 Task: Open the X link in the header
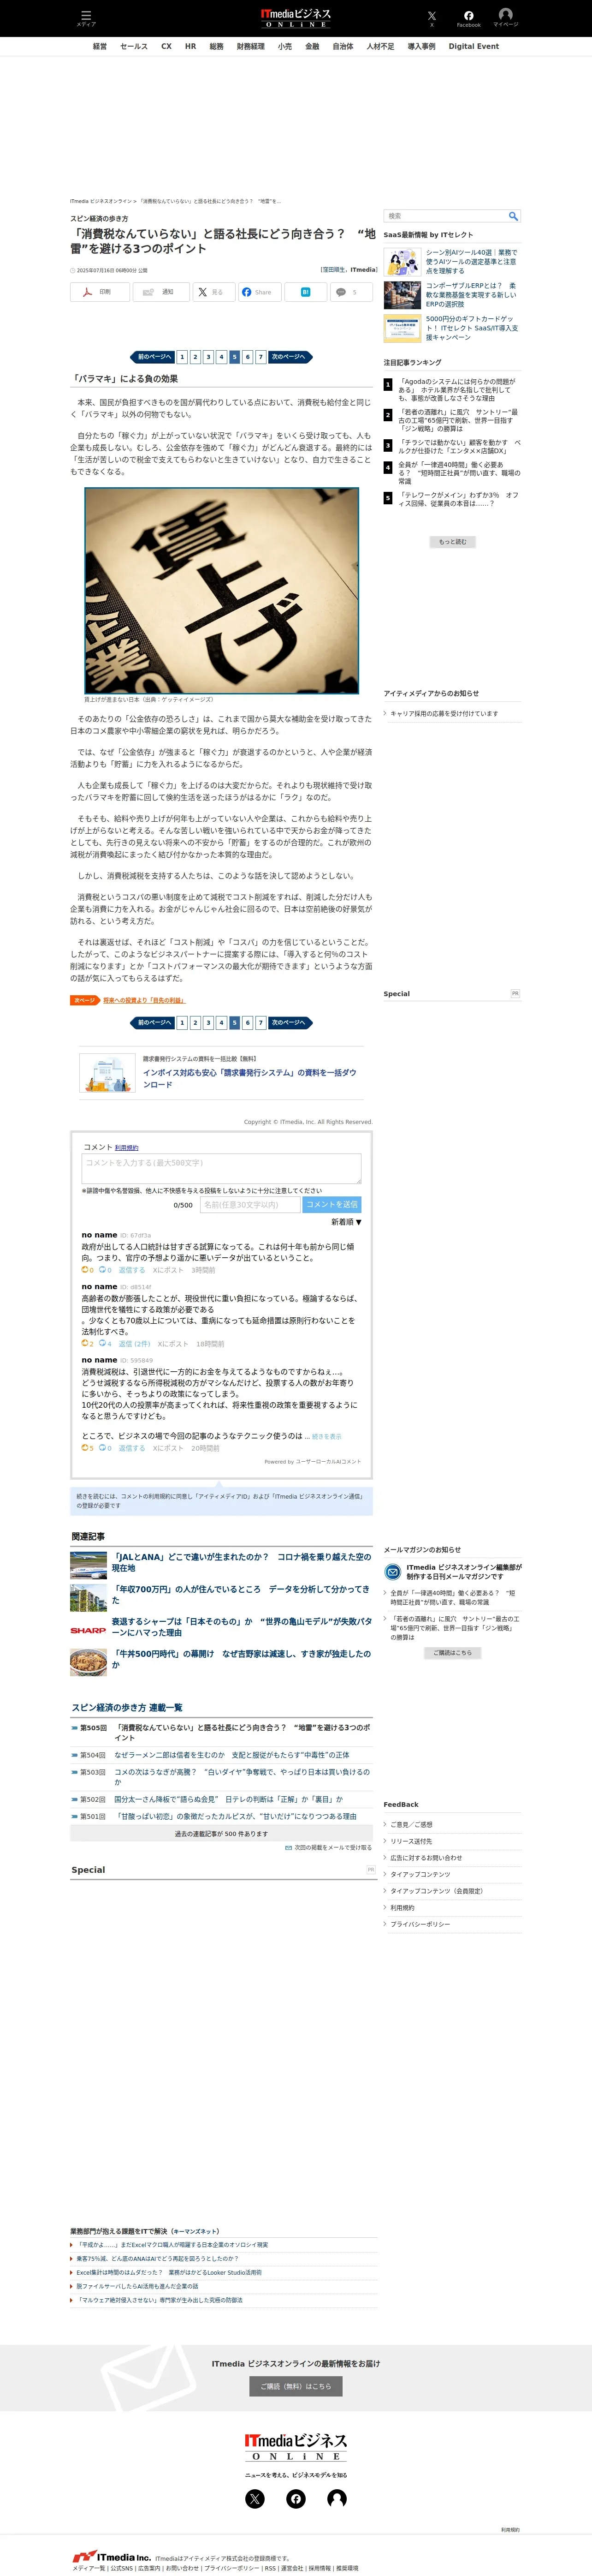click(432, 18)
